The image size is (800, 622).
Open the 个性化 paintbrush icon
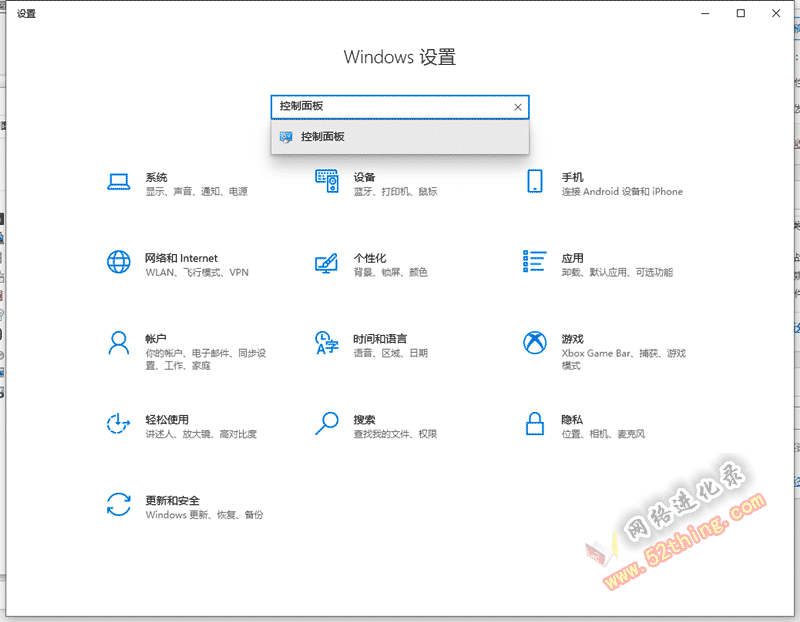click(x=327, y=263)
